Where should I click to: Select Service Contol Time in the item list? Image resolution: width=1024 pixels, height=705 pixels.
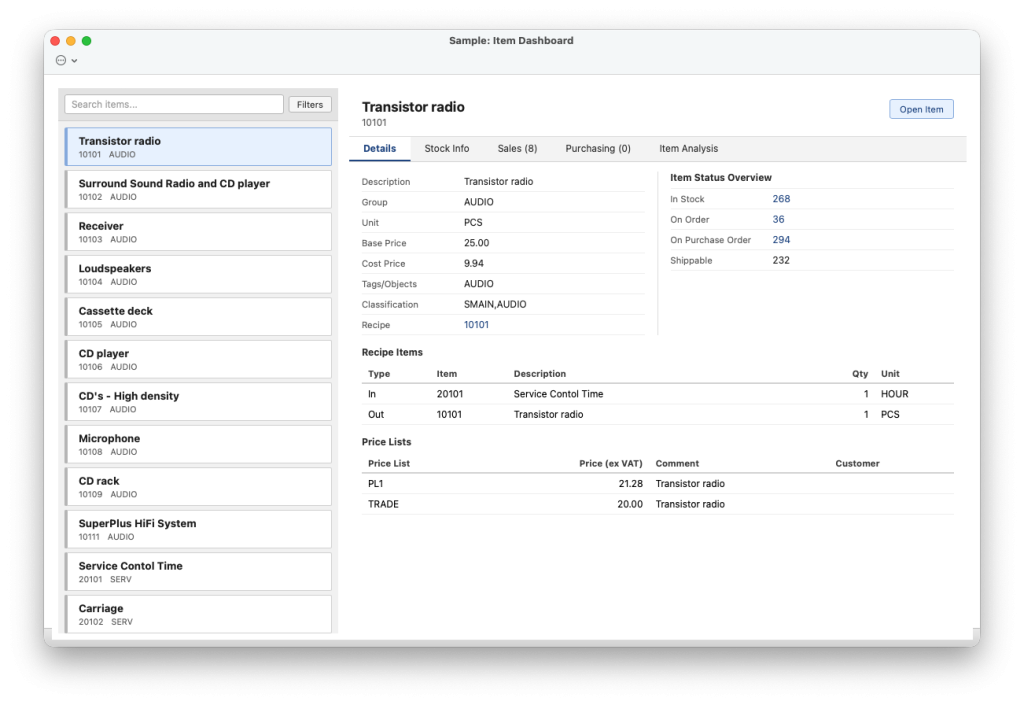[199, 571]
